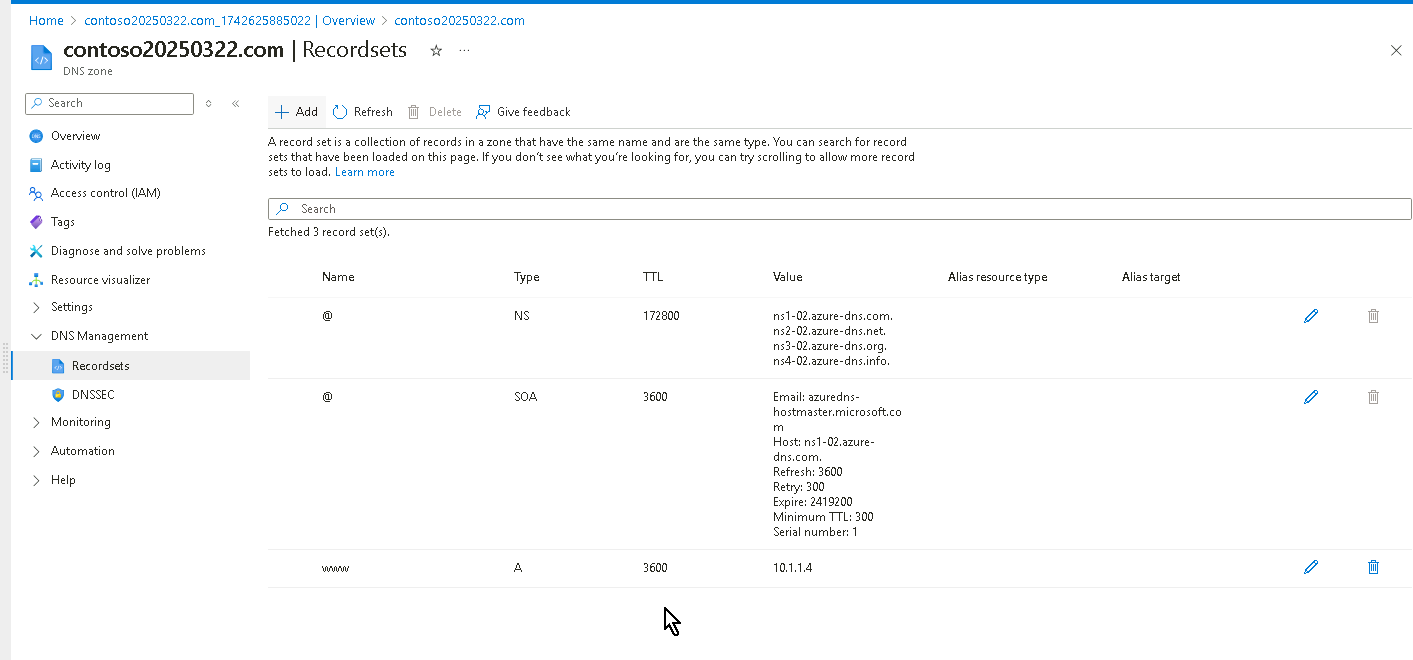1413x660 pixels.
Task: Click ns1-02.azure-dns.com. in the NS row
Action: point(833,316)
